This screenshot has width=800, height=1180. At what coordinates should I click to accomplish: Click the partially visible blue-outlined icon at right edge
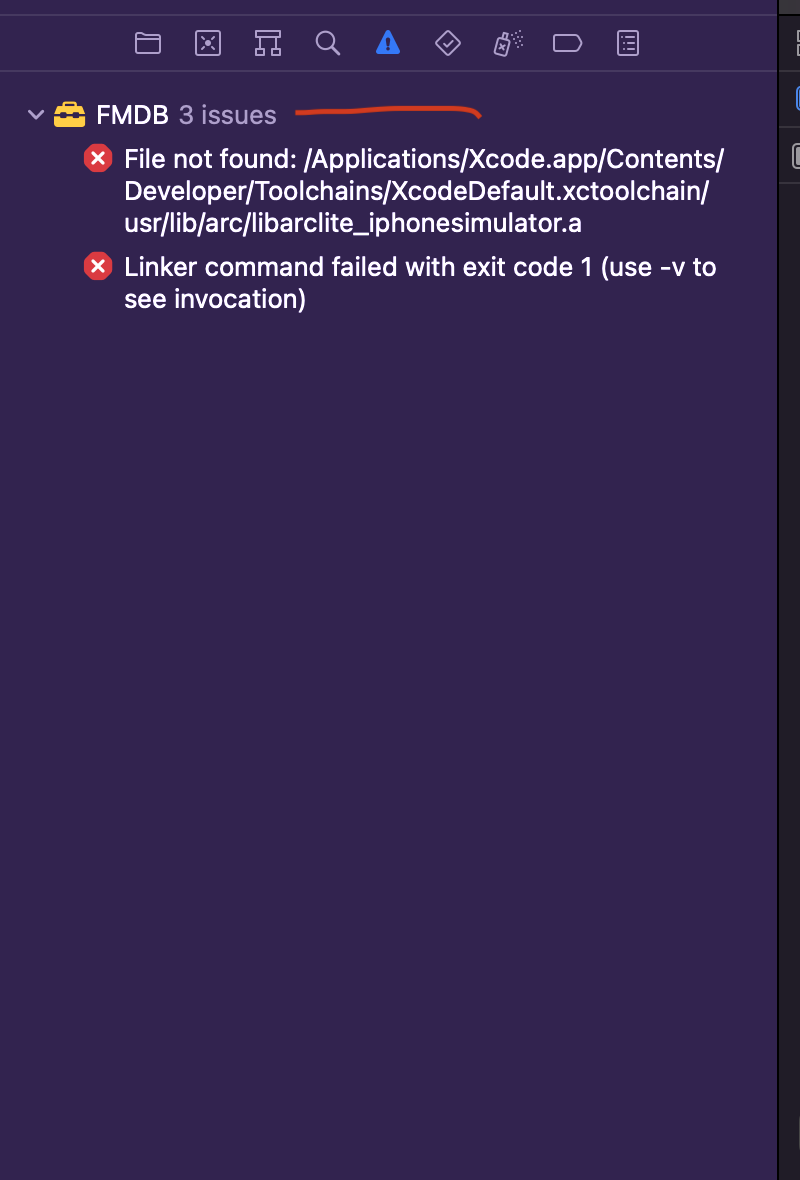pyautogui.click(x=798, y=98)
